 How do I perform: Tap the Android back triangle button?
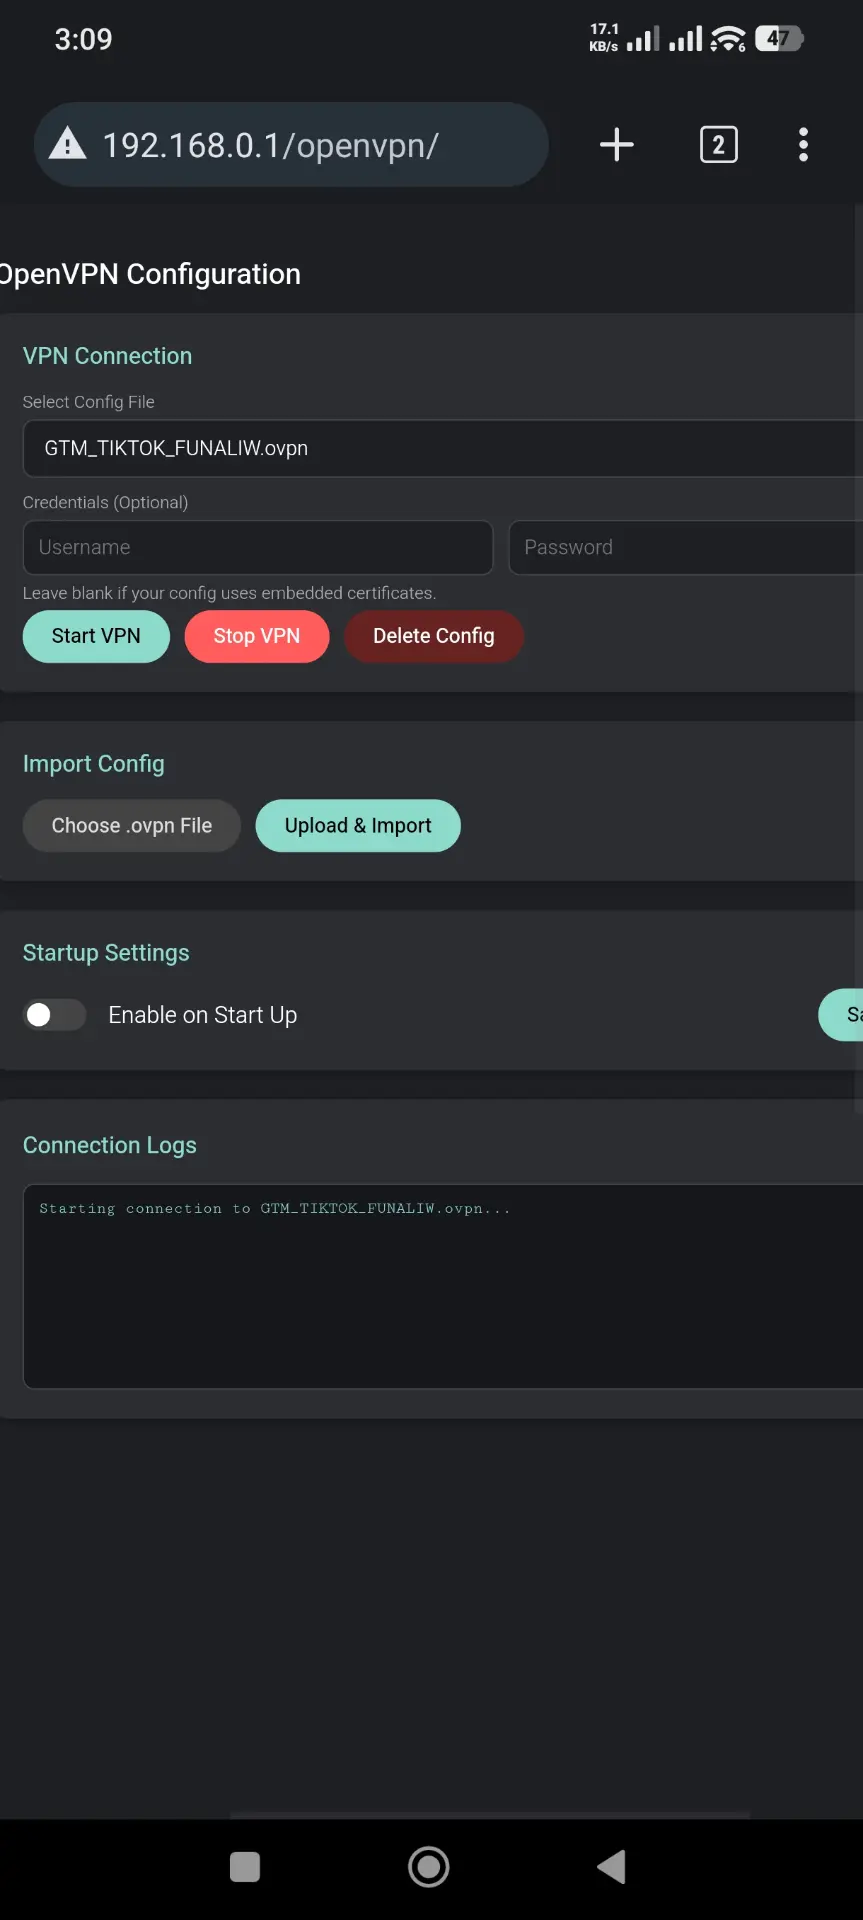(611, 1867)
